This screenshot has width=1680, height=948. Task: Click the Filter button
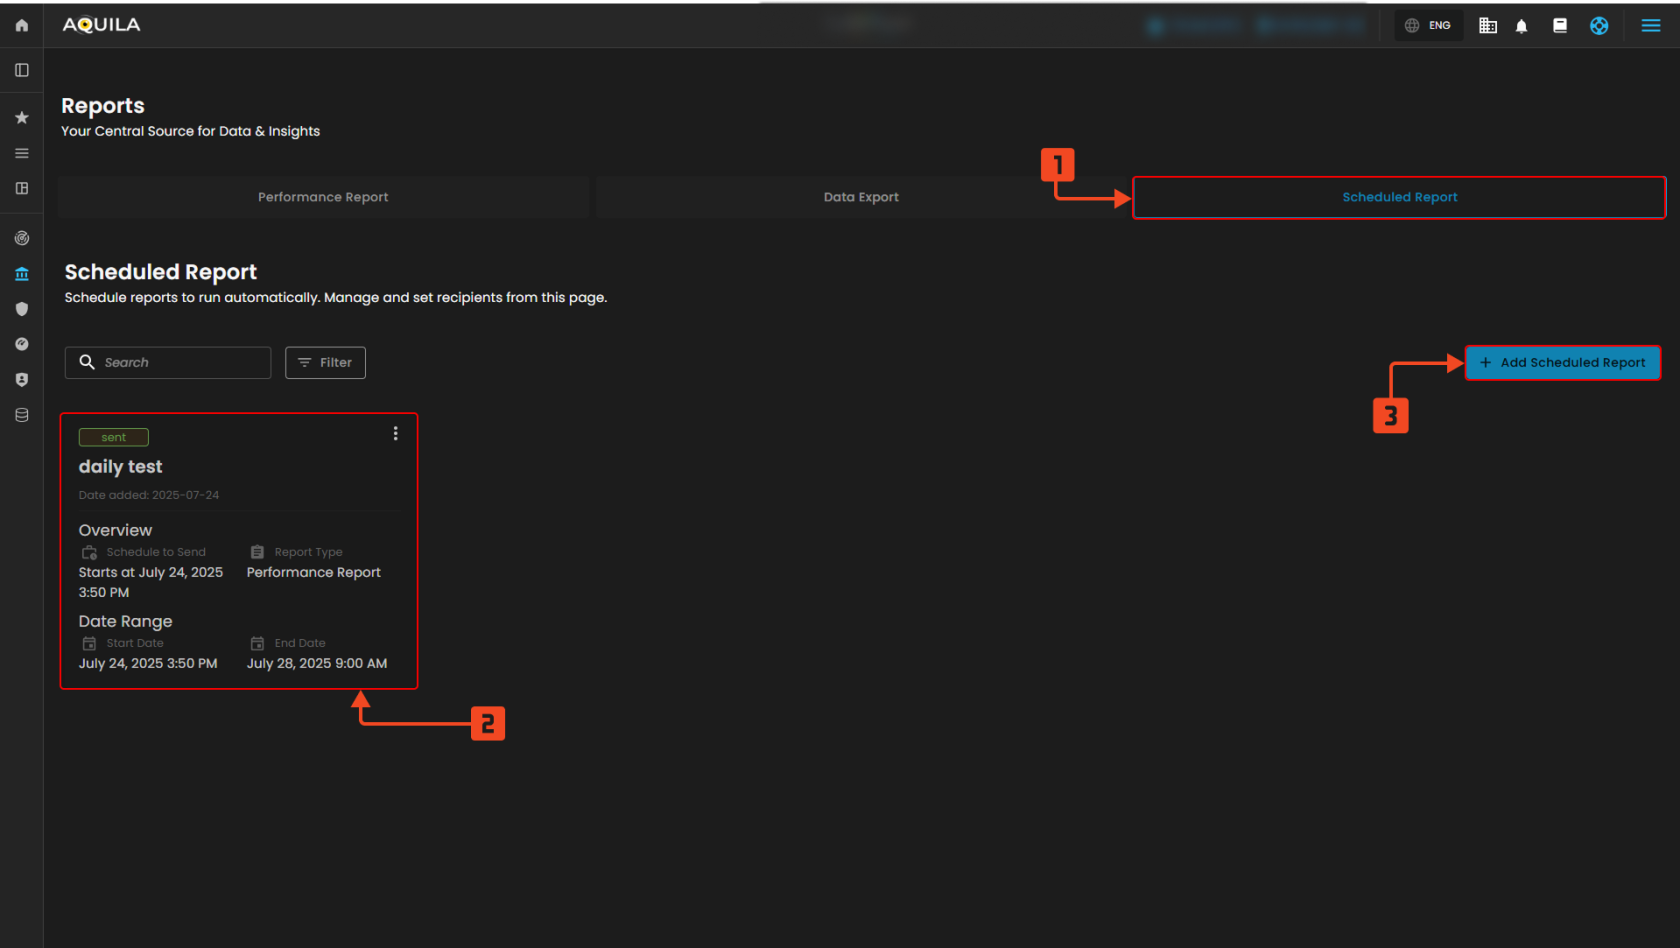[x=325, y=363]
